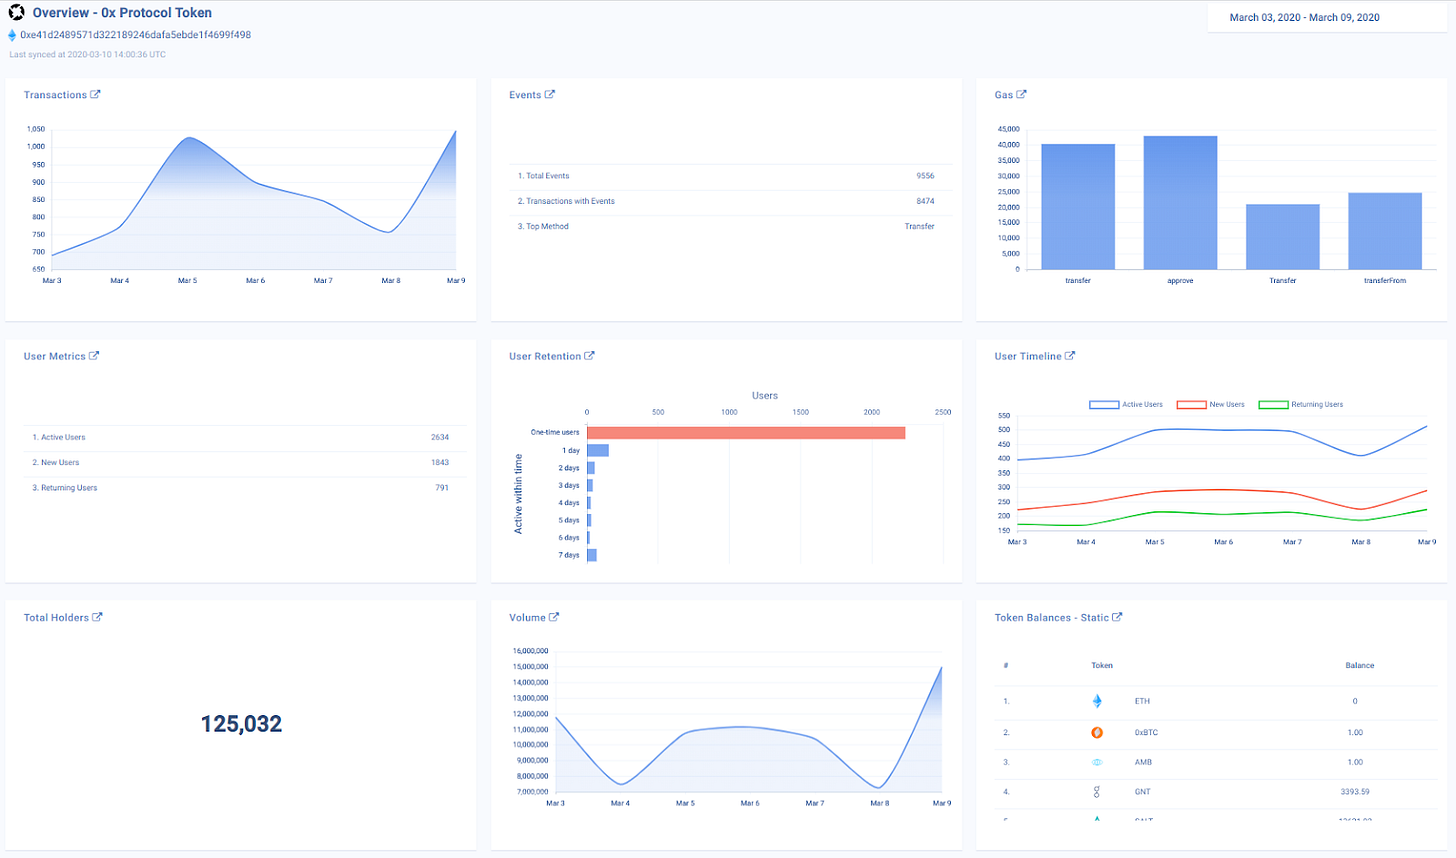Click the Token column header
This screenshot has width=1456, height=858.
click(1102, 665)
